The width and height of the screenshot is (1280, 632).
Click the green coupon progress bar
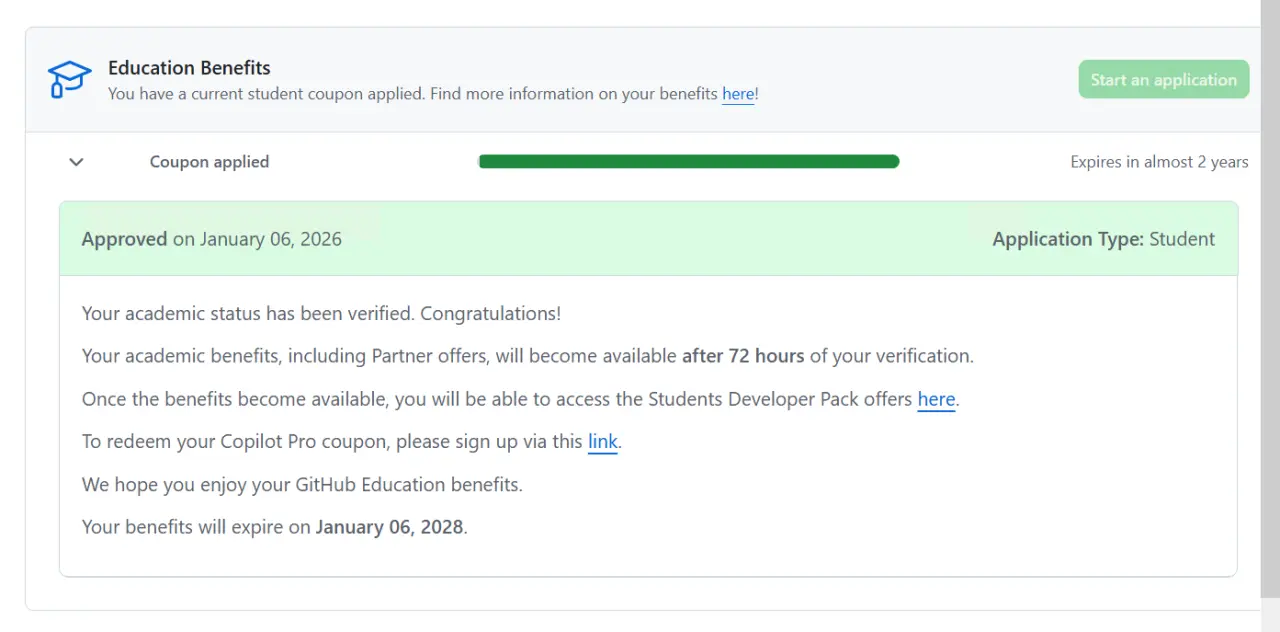689,162
